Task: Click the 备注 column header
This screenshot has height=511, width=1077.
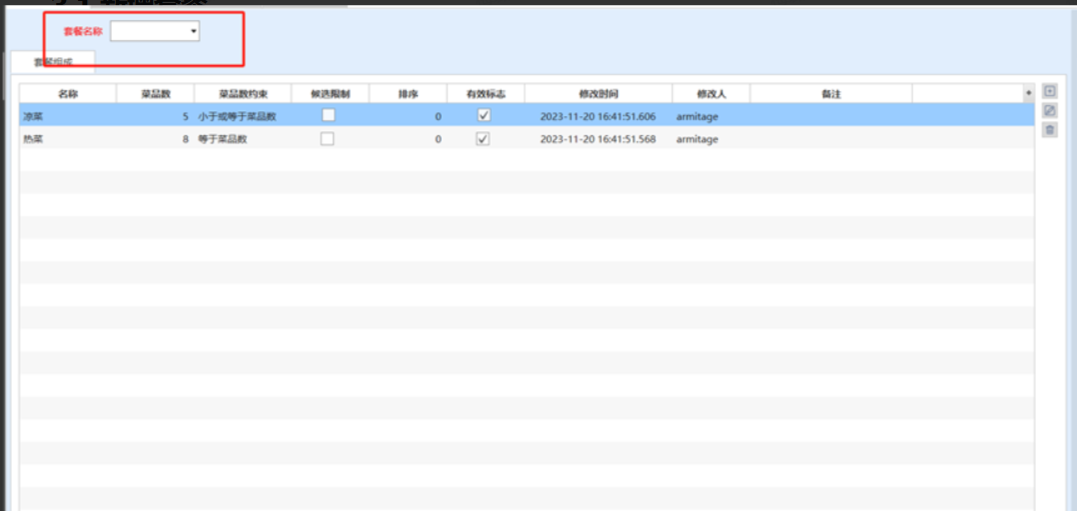Action: click(x=830, y=94)
